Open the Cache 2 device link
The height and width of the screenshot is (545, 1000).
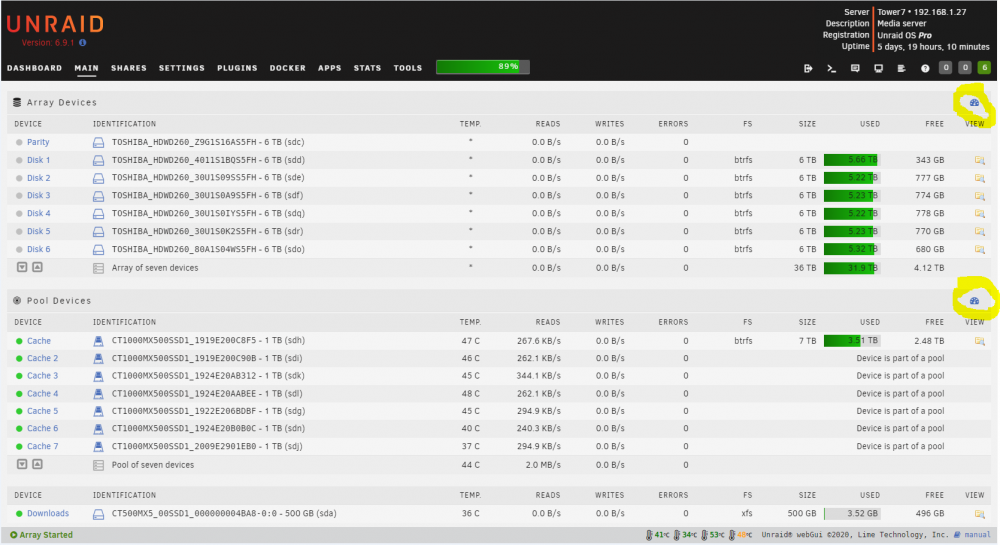point(43,358)
